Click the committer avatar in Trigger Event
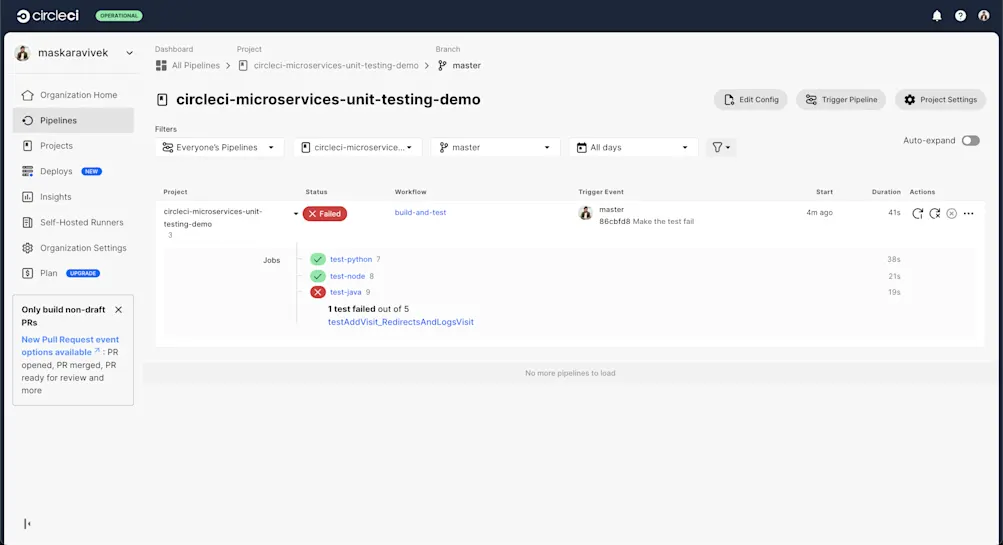Screen dimensions: 1003x545 pos(585,214)
